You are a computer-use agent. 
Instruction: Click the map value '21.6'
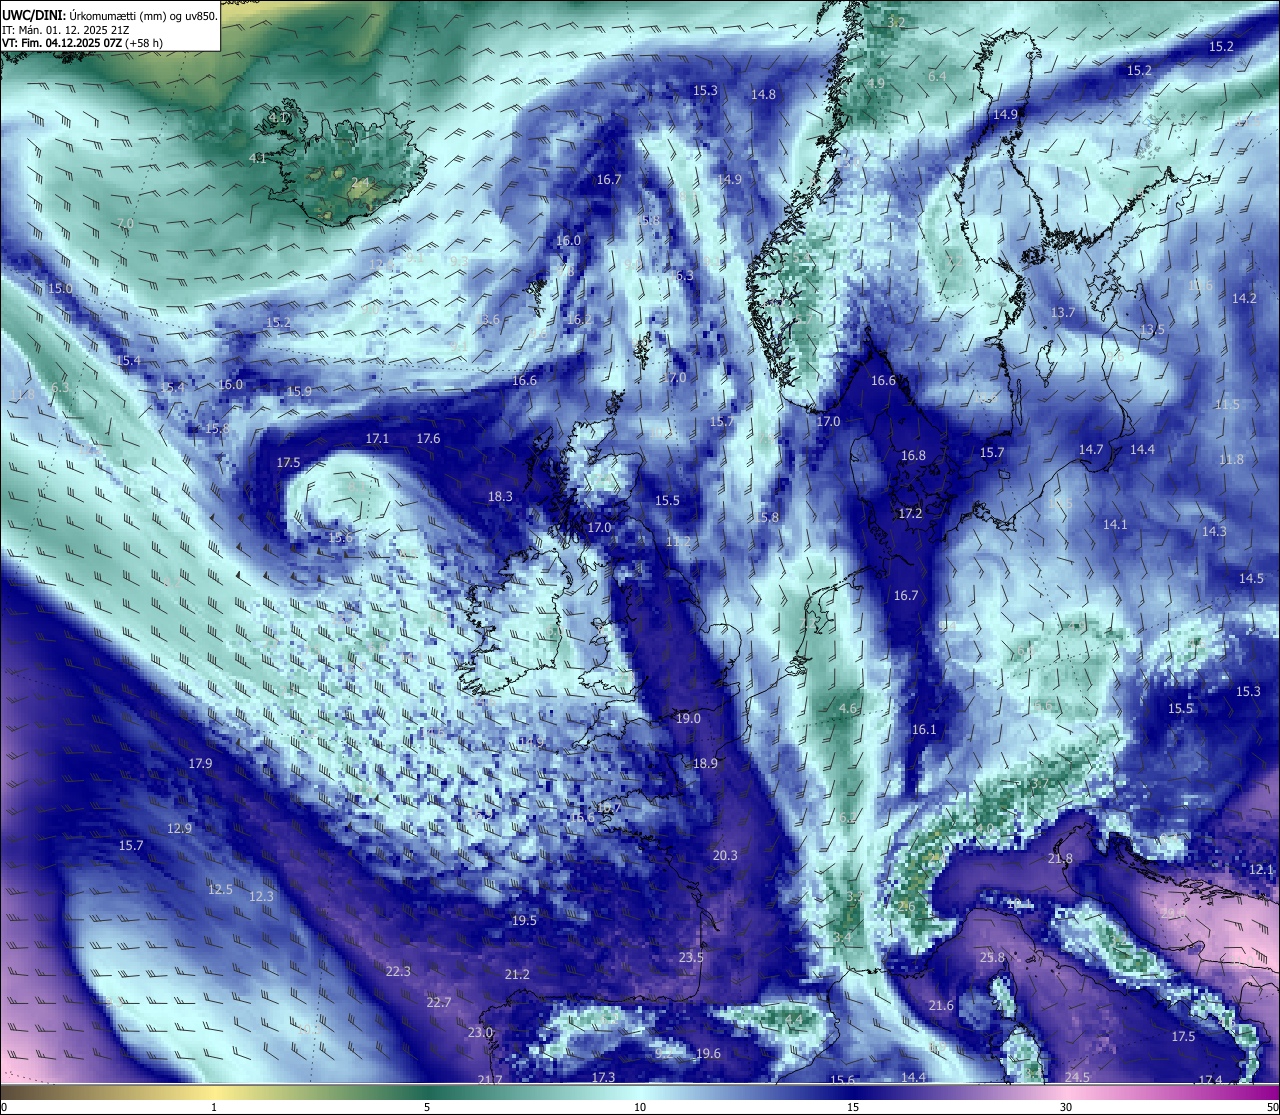tap(942, 1005)
